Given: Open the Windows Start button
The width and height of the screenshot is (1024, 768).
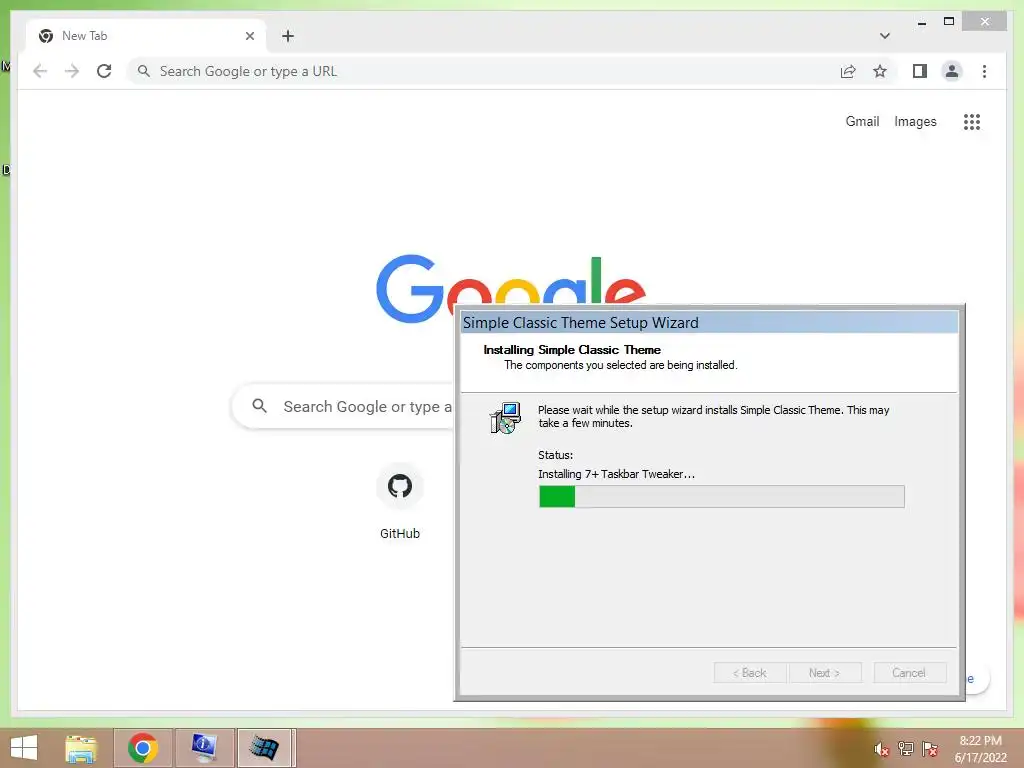Looking at the screenshot, I should pos(24,748).
